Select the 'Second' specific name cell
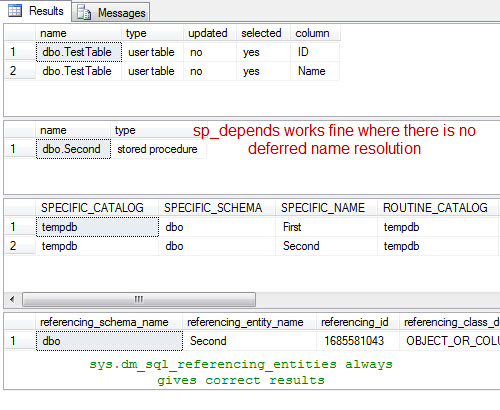This screenshot has height=410, width=500. tap(327, 246)
